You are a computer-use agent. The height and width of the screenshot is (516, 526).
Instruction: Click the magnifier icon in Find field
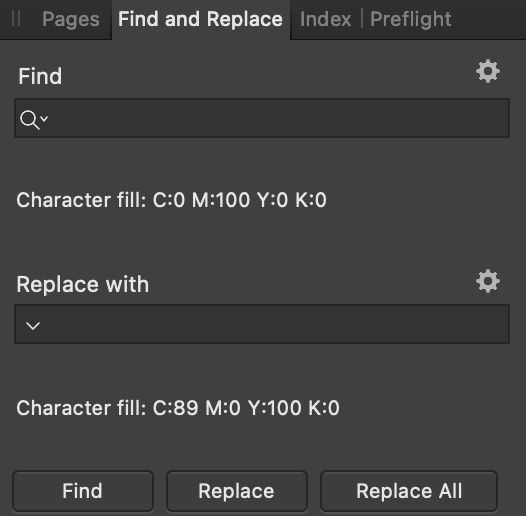30,120
